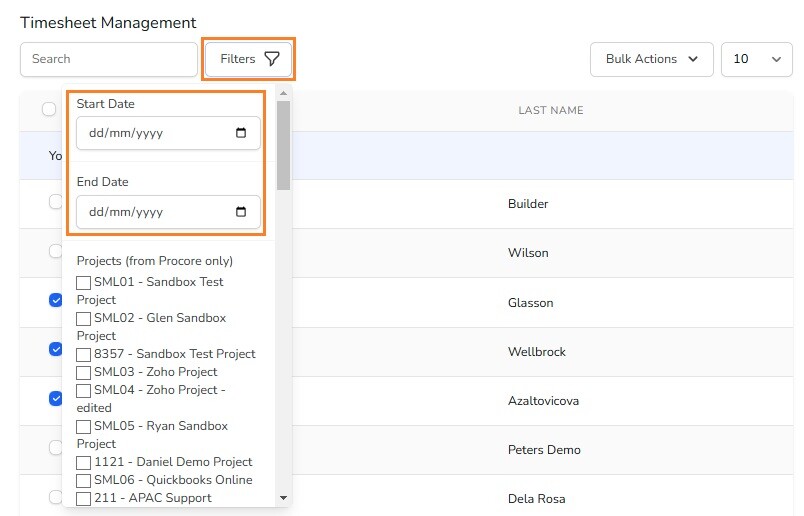The width and height of the screenshot is (804, 516).
Task: Select the Glasson last name cell
Action: [530, 303]
